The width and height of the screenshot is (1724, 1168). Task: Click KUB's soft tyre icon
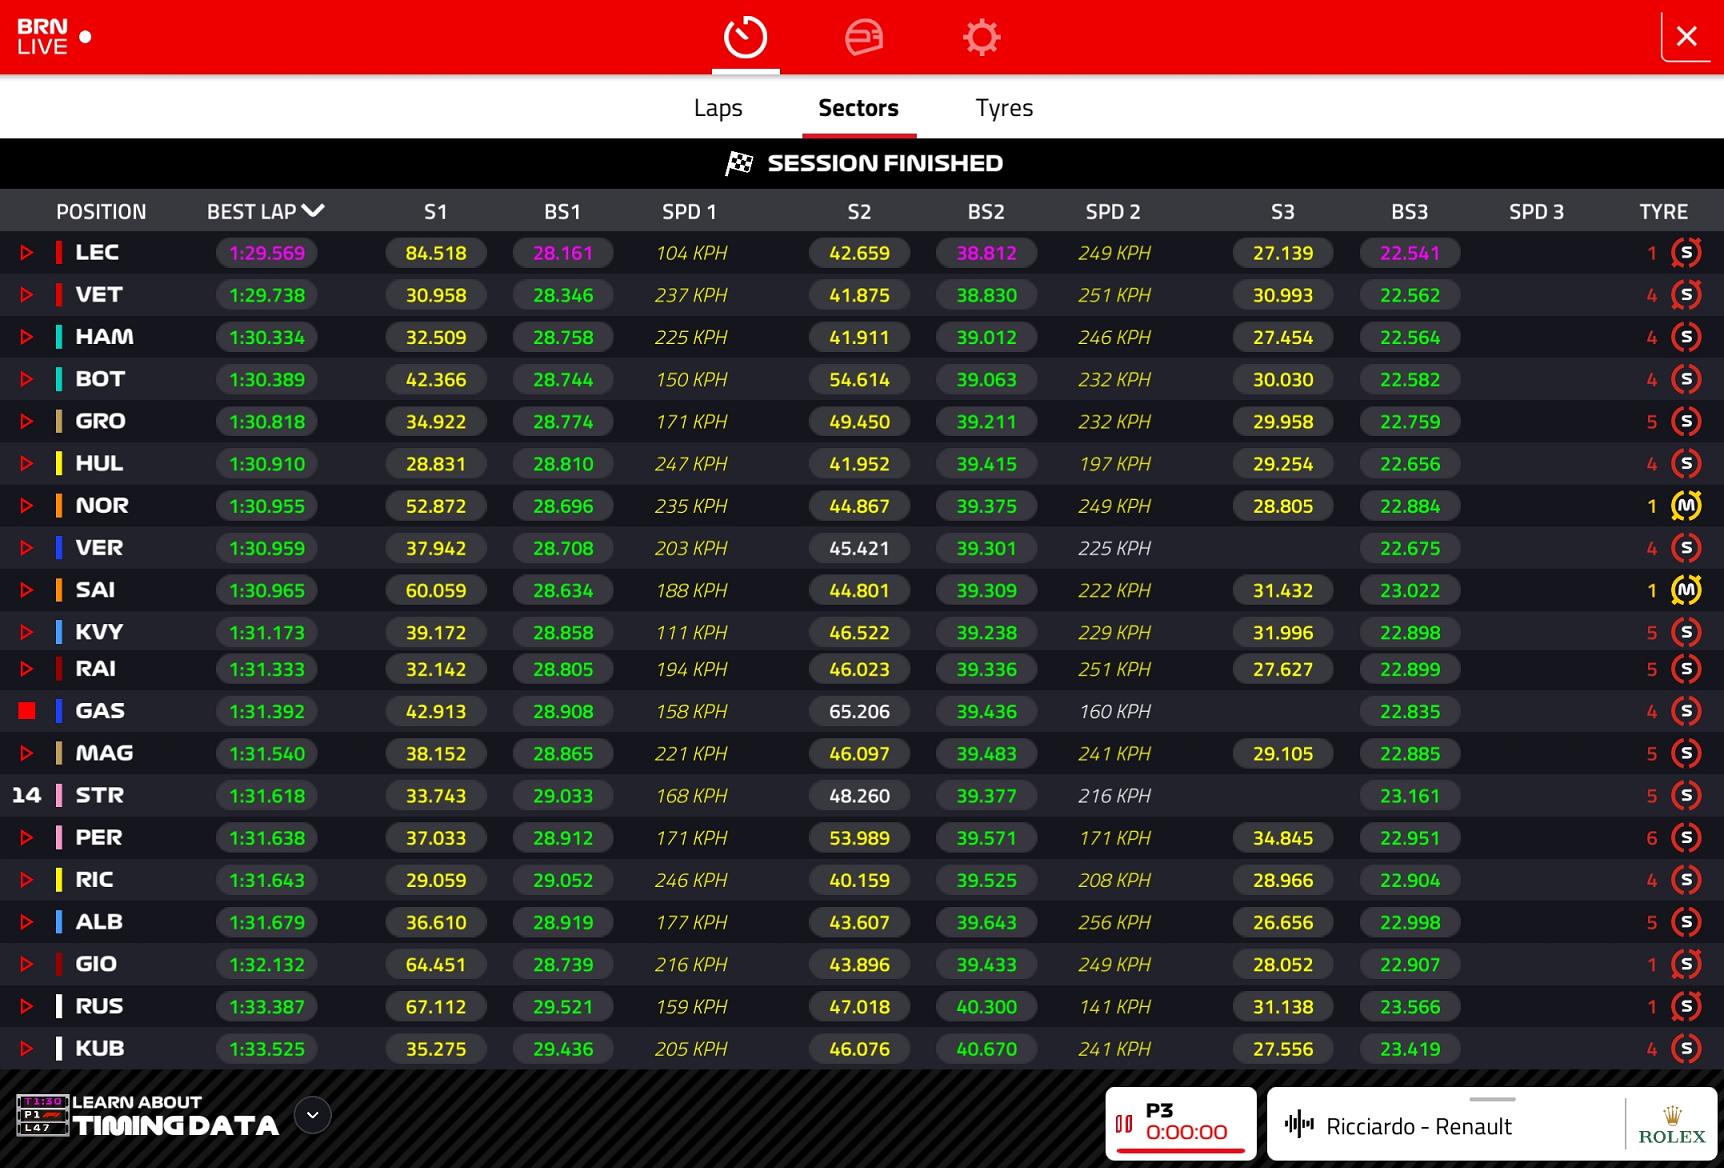1686,1049
